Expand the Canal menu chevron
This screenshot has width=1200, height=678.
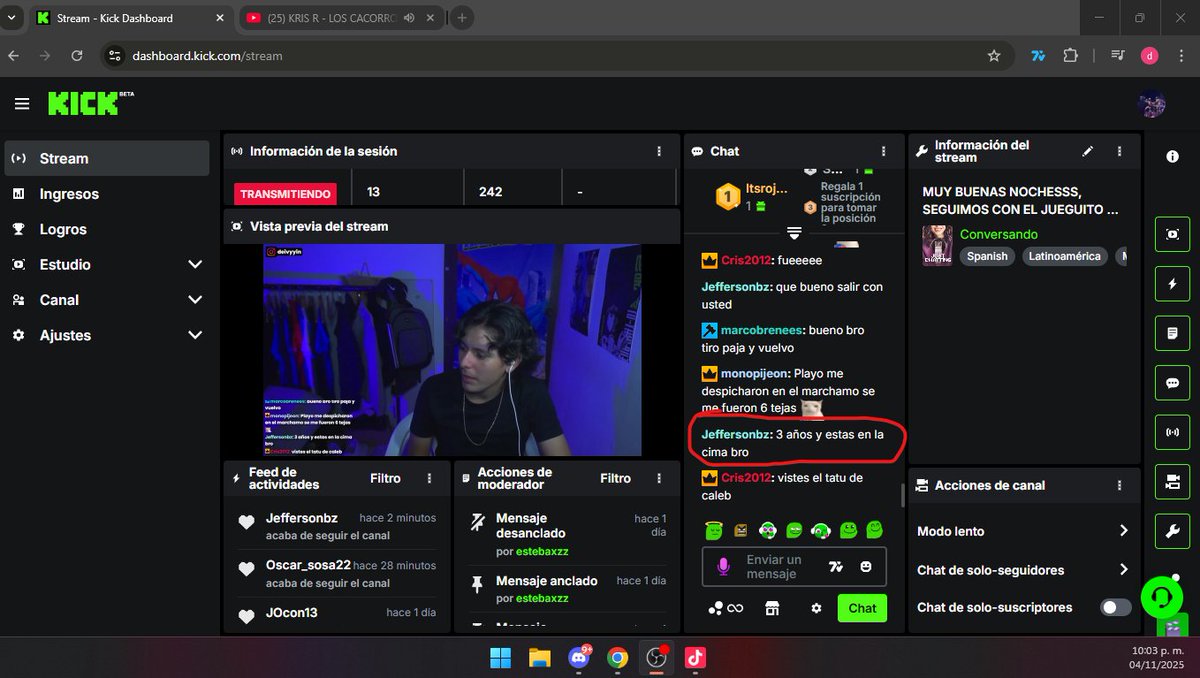(195, 300)
